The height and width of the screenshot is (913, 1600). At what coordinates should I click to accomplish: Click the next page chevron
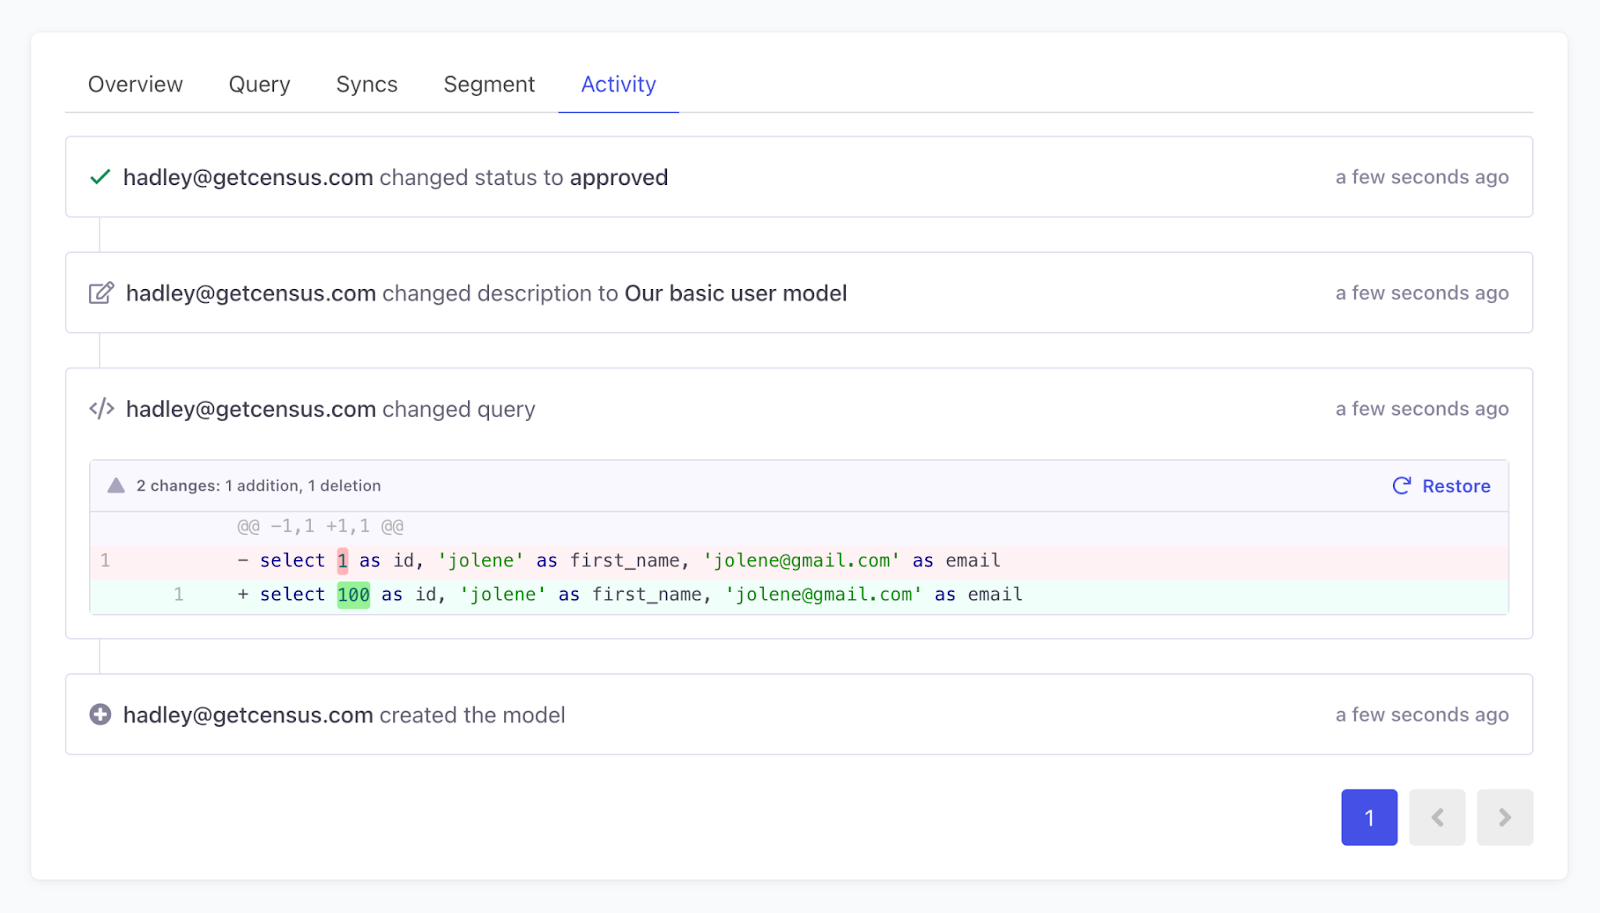1504,817
